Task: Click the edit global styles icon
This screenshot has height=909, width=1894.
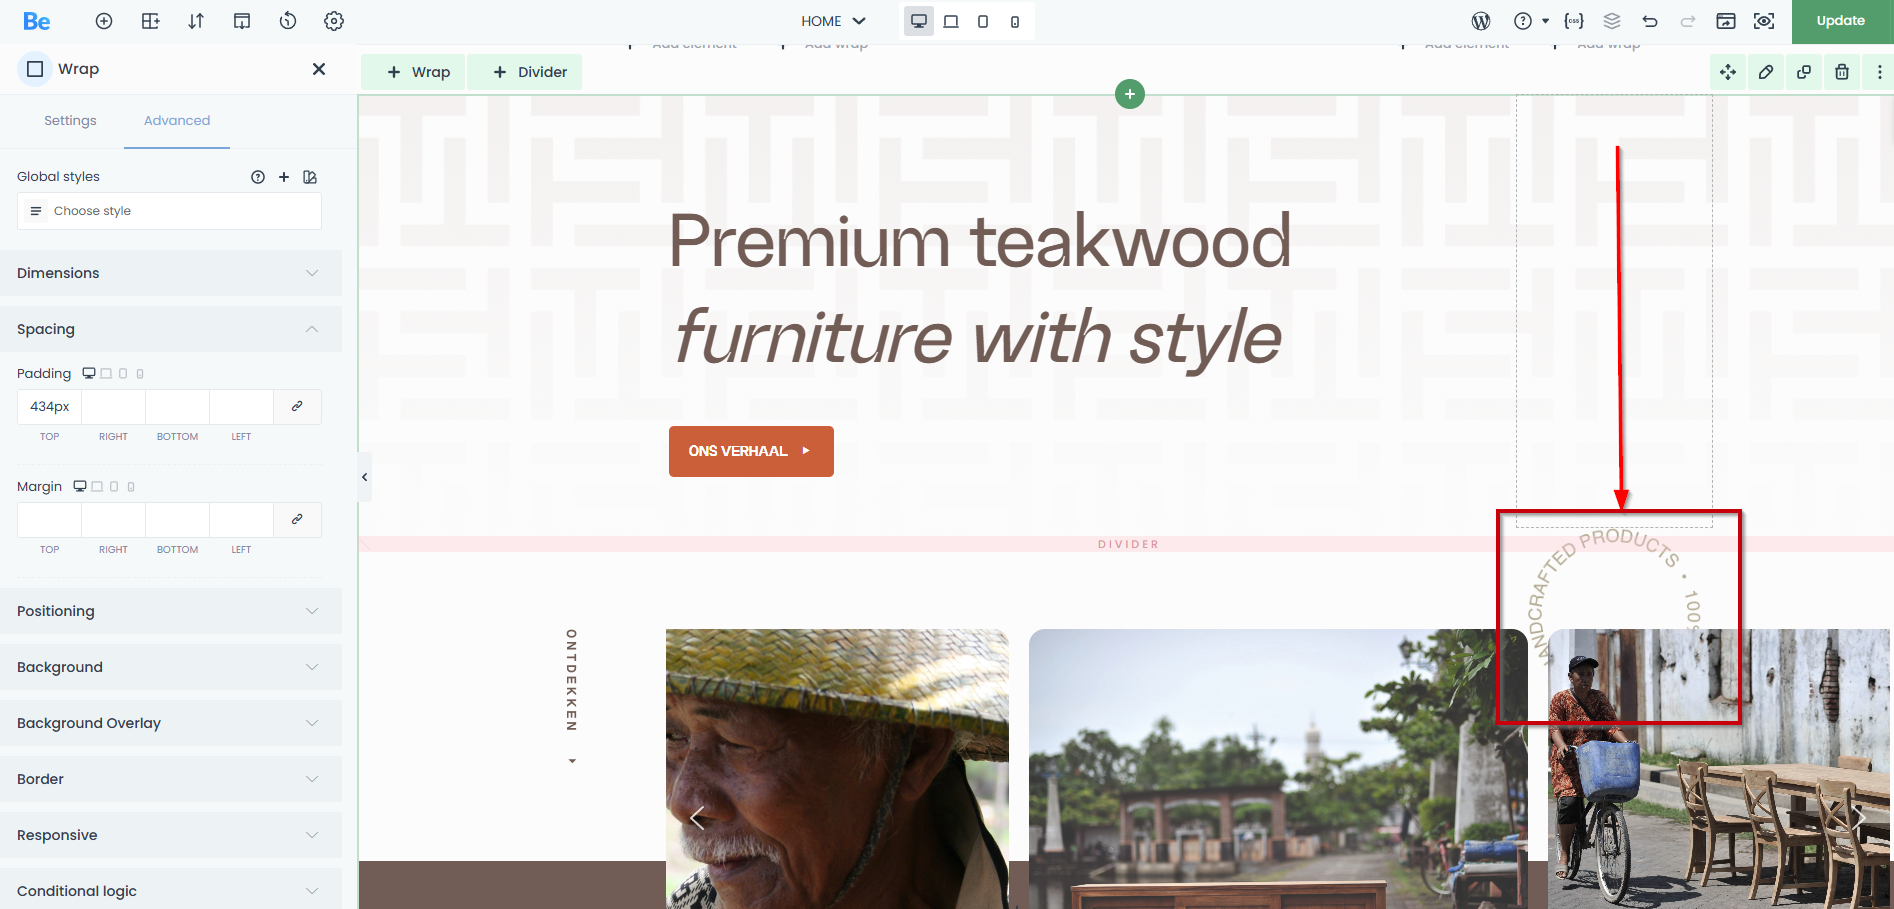Action: tap(310, 177)
